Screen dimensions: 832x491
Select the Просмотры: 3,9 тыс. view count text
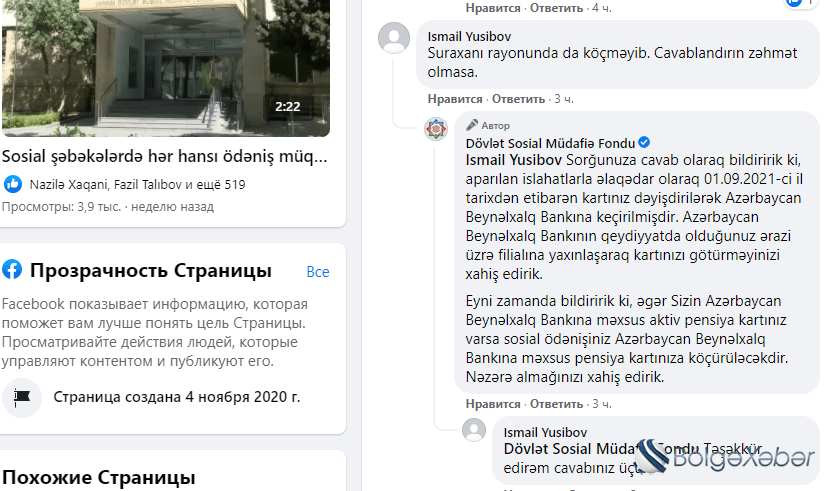coord(61,206)
